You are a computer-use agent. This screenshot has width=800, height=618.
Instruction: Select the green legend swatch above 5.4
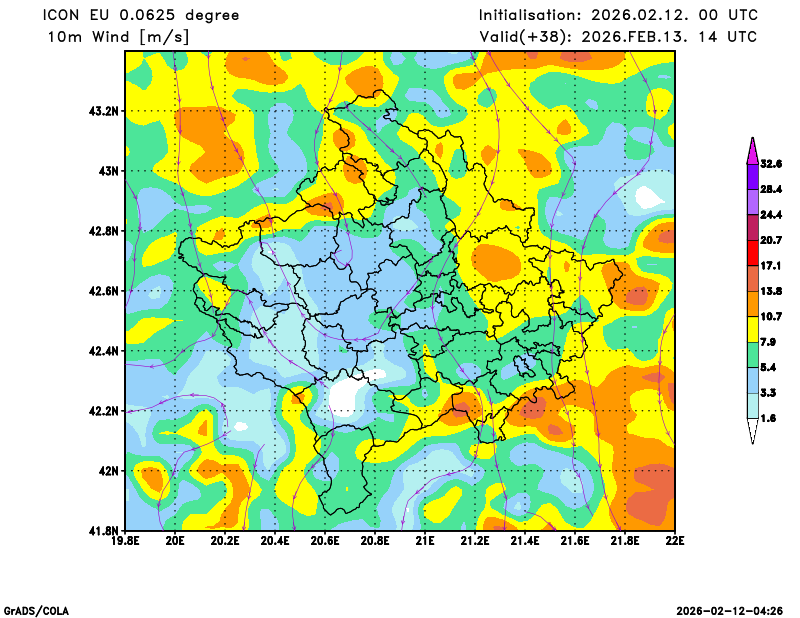tap(752, 355)
